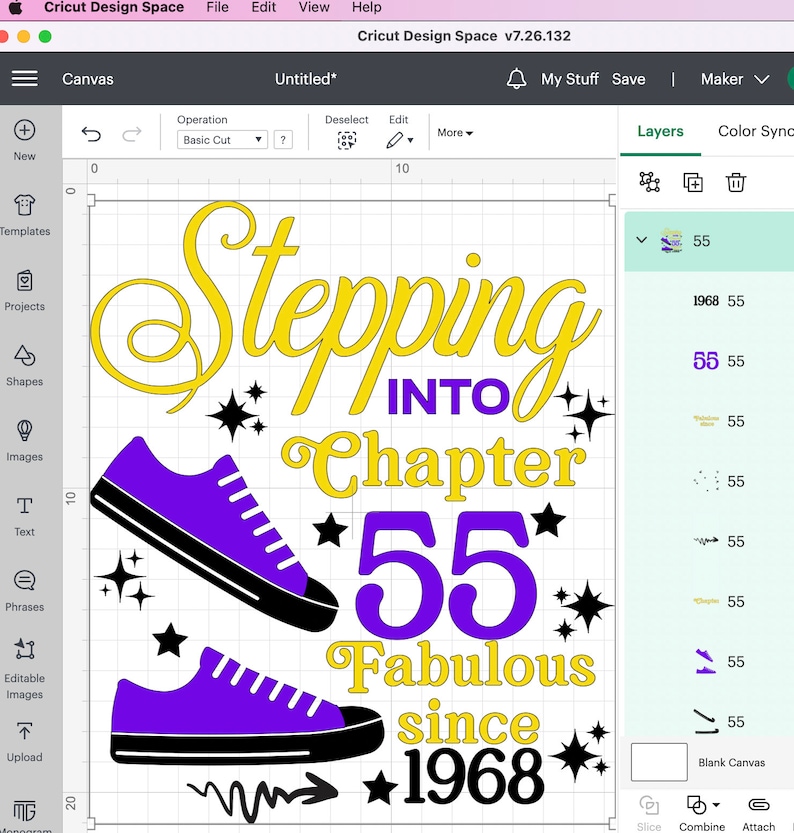Image resolution: width=794 pixels, height=833 pixels.
Task: Collapse the 55 group layer
Action: pos(642,240)
